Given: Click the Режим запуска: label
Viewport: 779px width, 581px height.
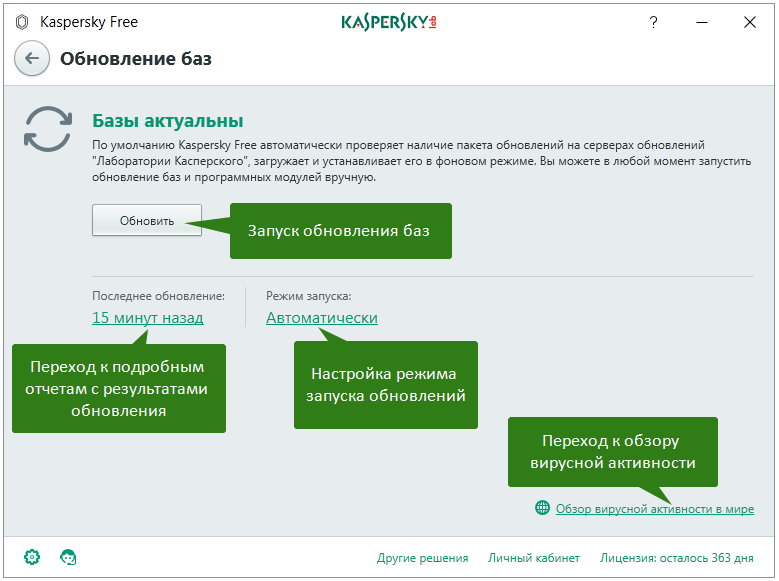Looking at the screenshot, I should (309, 296).
